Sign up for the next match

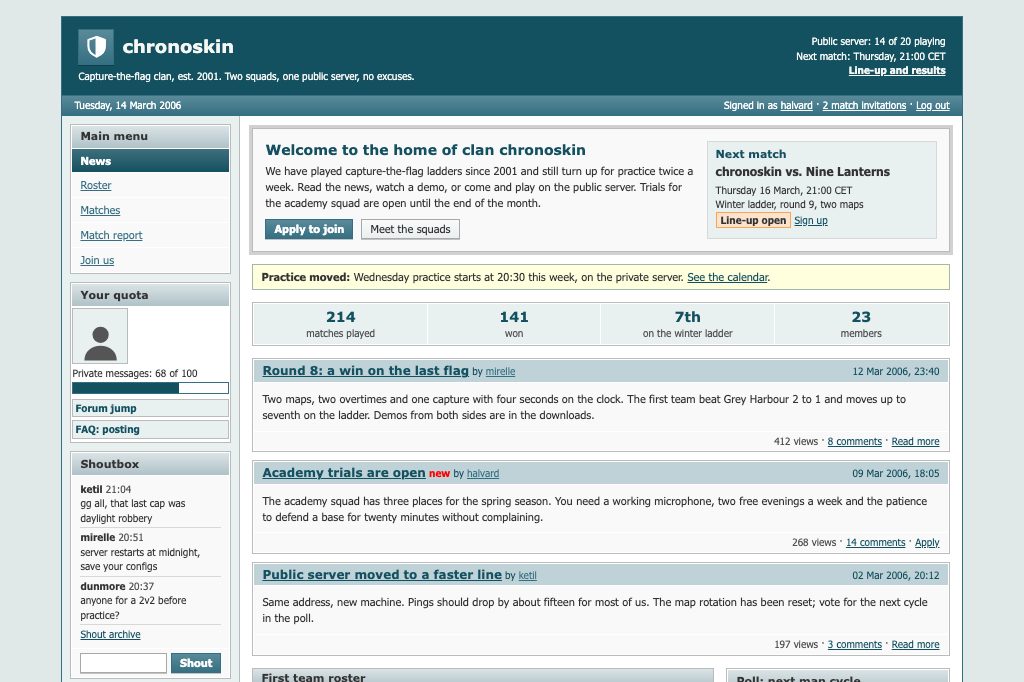coord(810,220)
